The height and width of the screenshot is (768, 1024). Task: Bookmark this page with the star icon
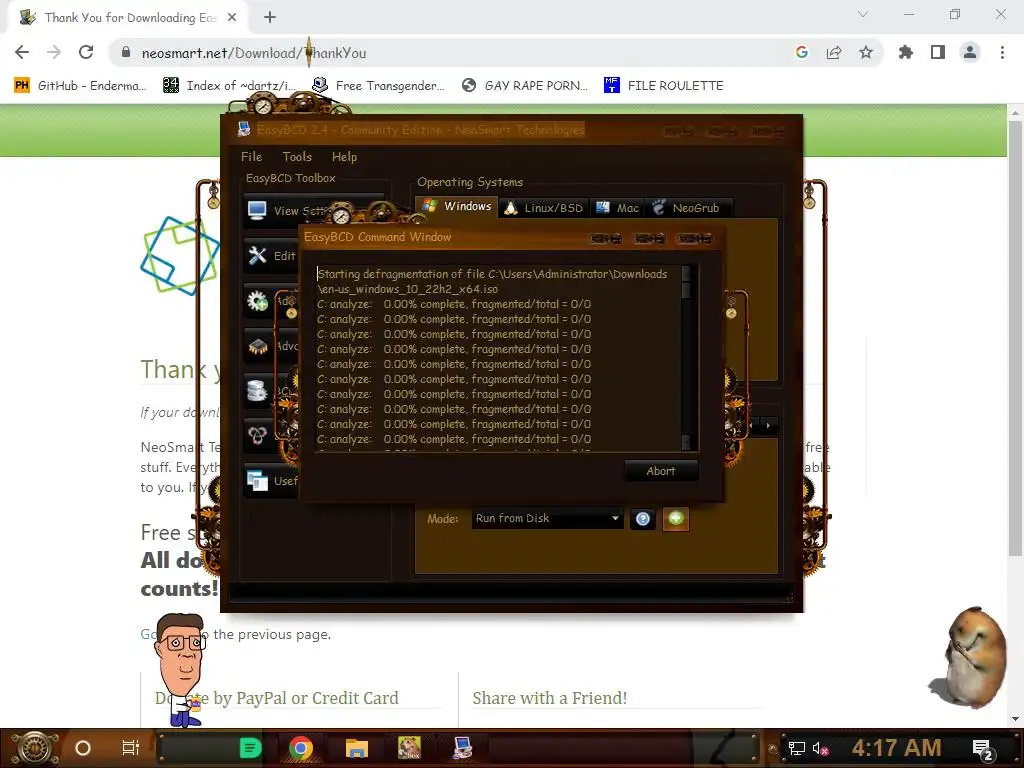[x=865, y=52]
